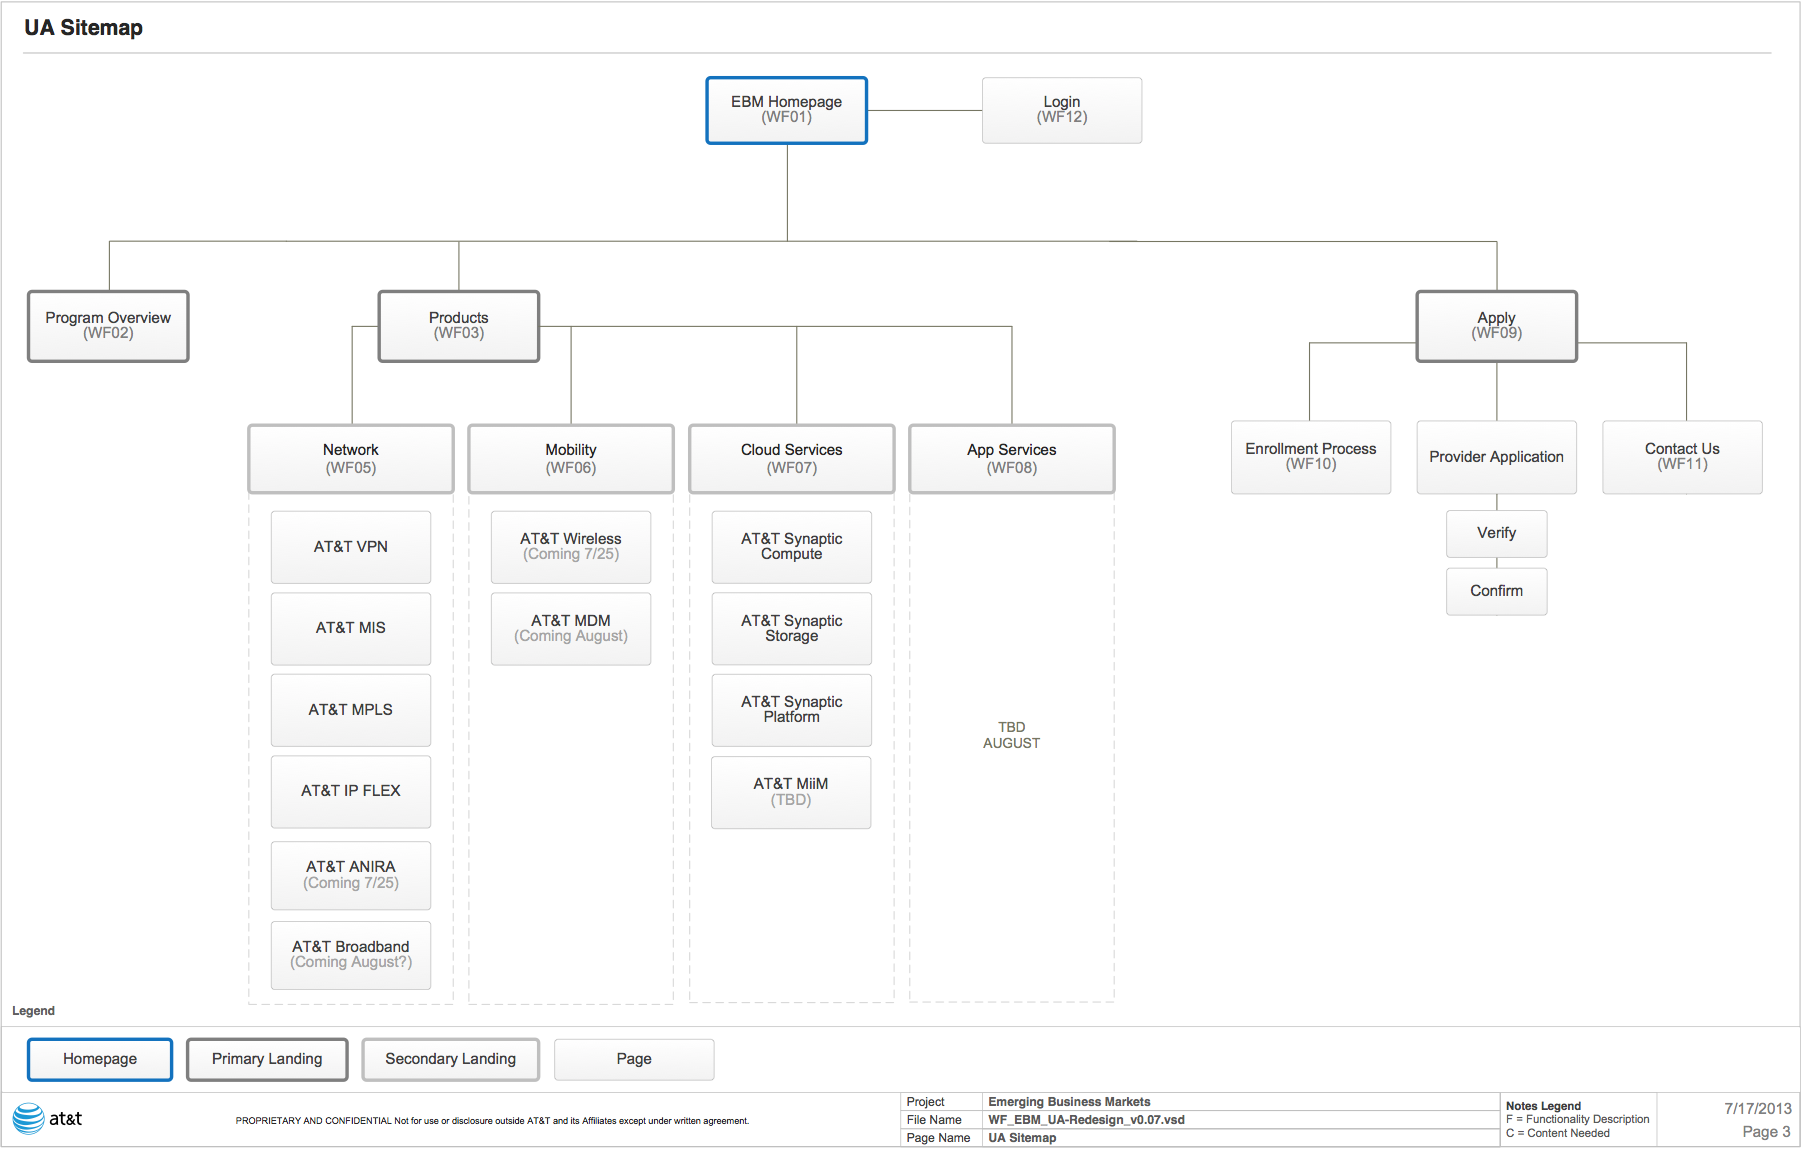The image size is (1801, 1149).
Task: Select the AT&T Synaptic Storage box
Action: click(x=792, y=629)
